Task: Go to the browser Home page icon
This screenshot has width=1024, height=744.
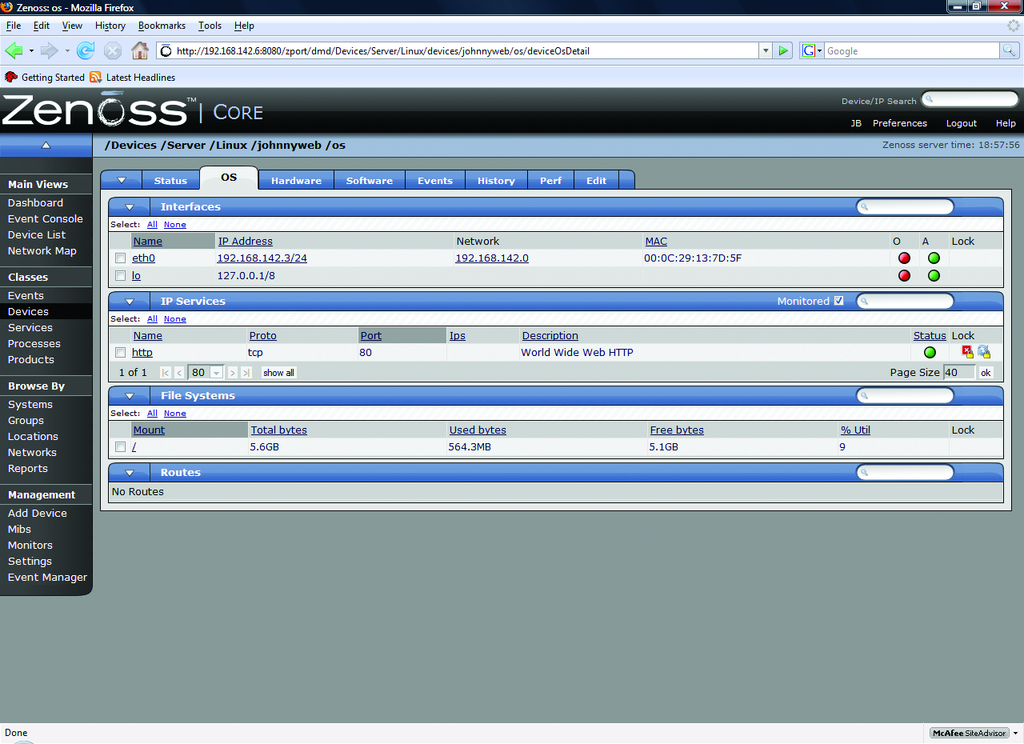Action: tap(140, 50)
